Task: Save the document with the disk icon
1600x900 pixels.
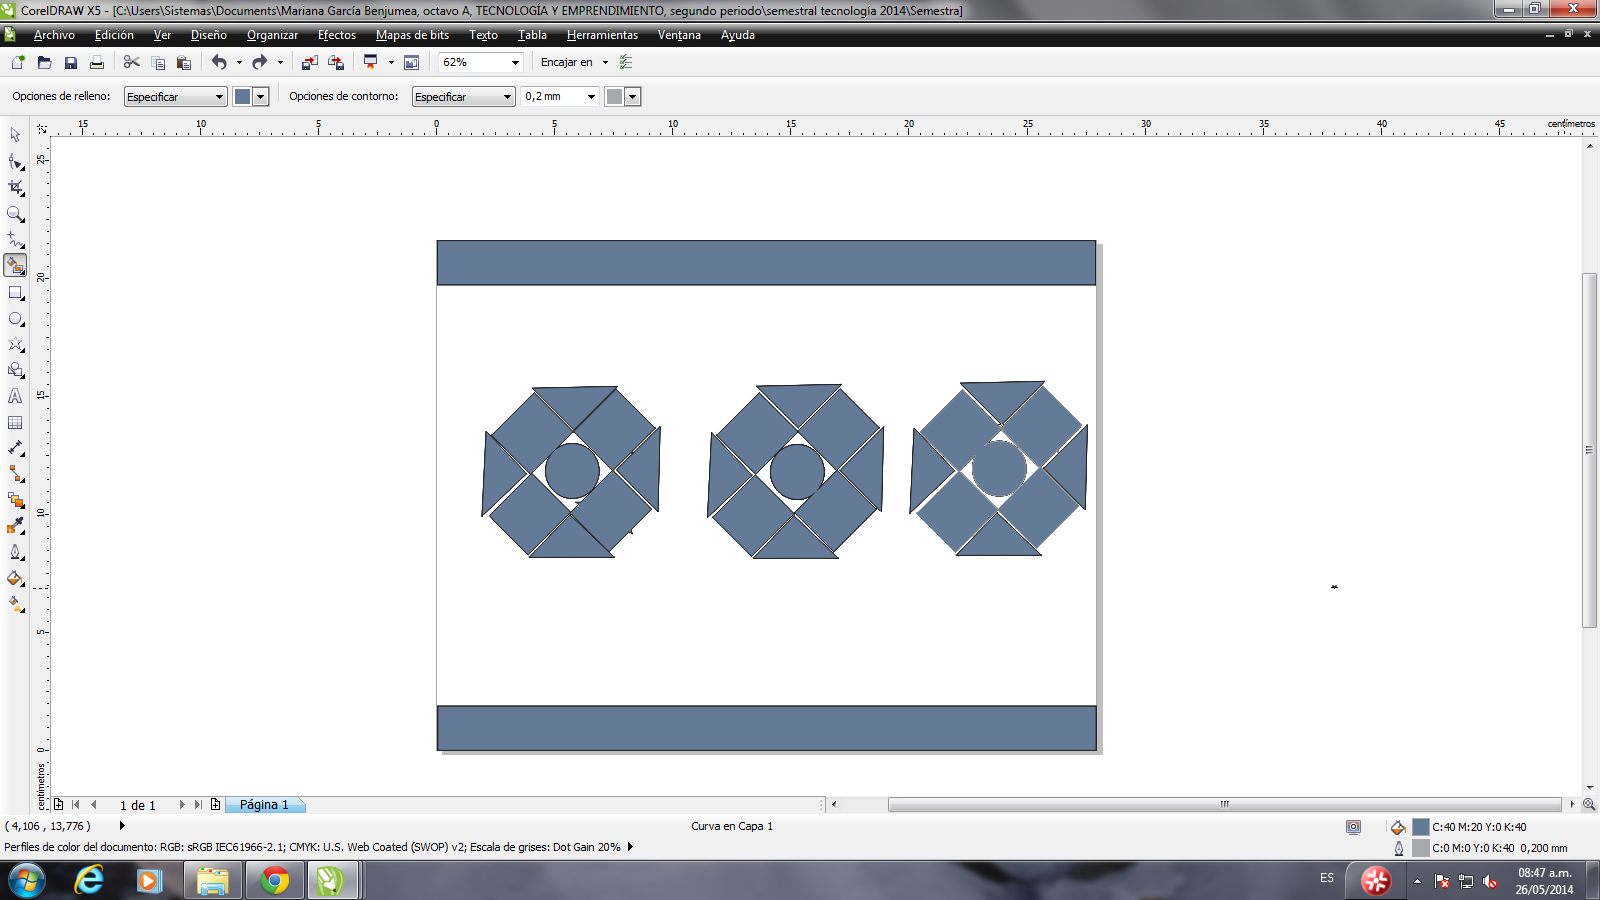Action: [70, 62]
